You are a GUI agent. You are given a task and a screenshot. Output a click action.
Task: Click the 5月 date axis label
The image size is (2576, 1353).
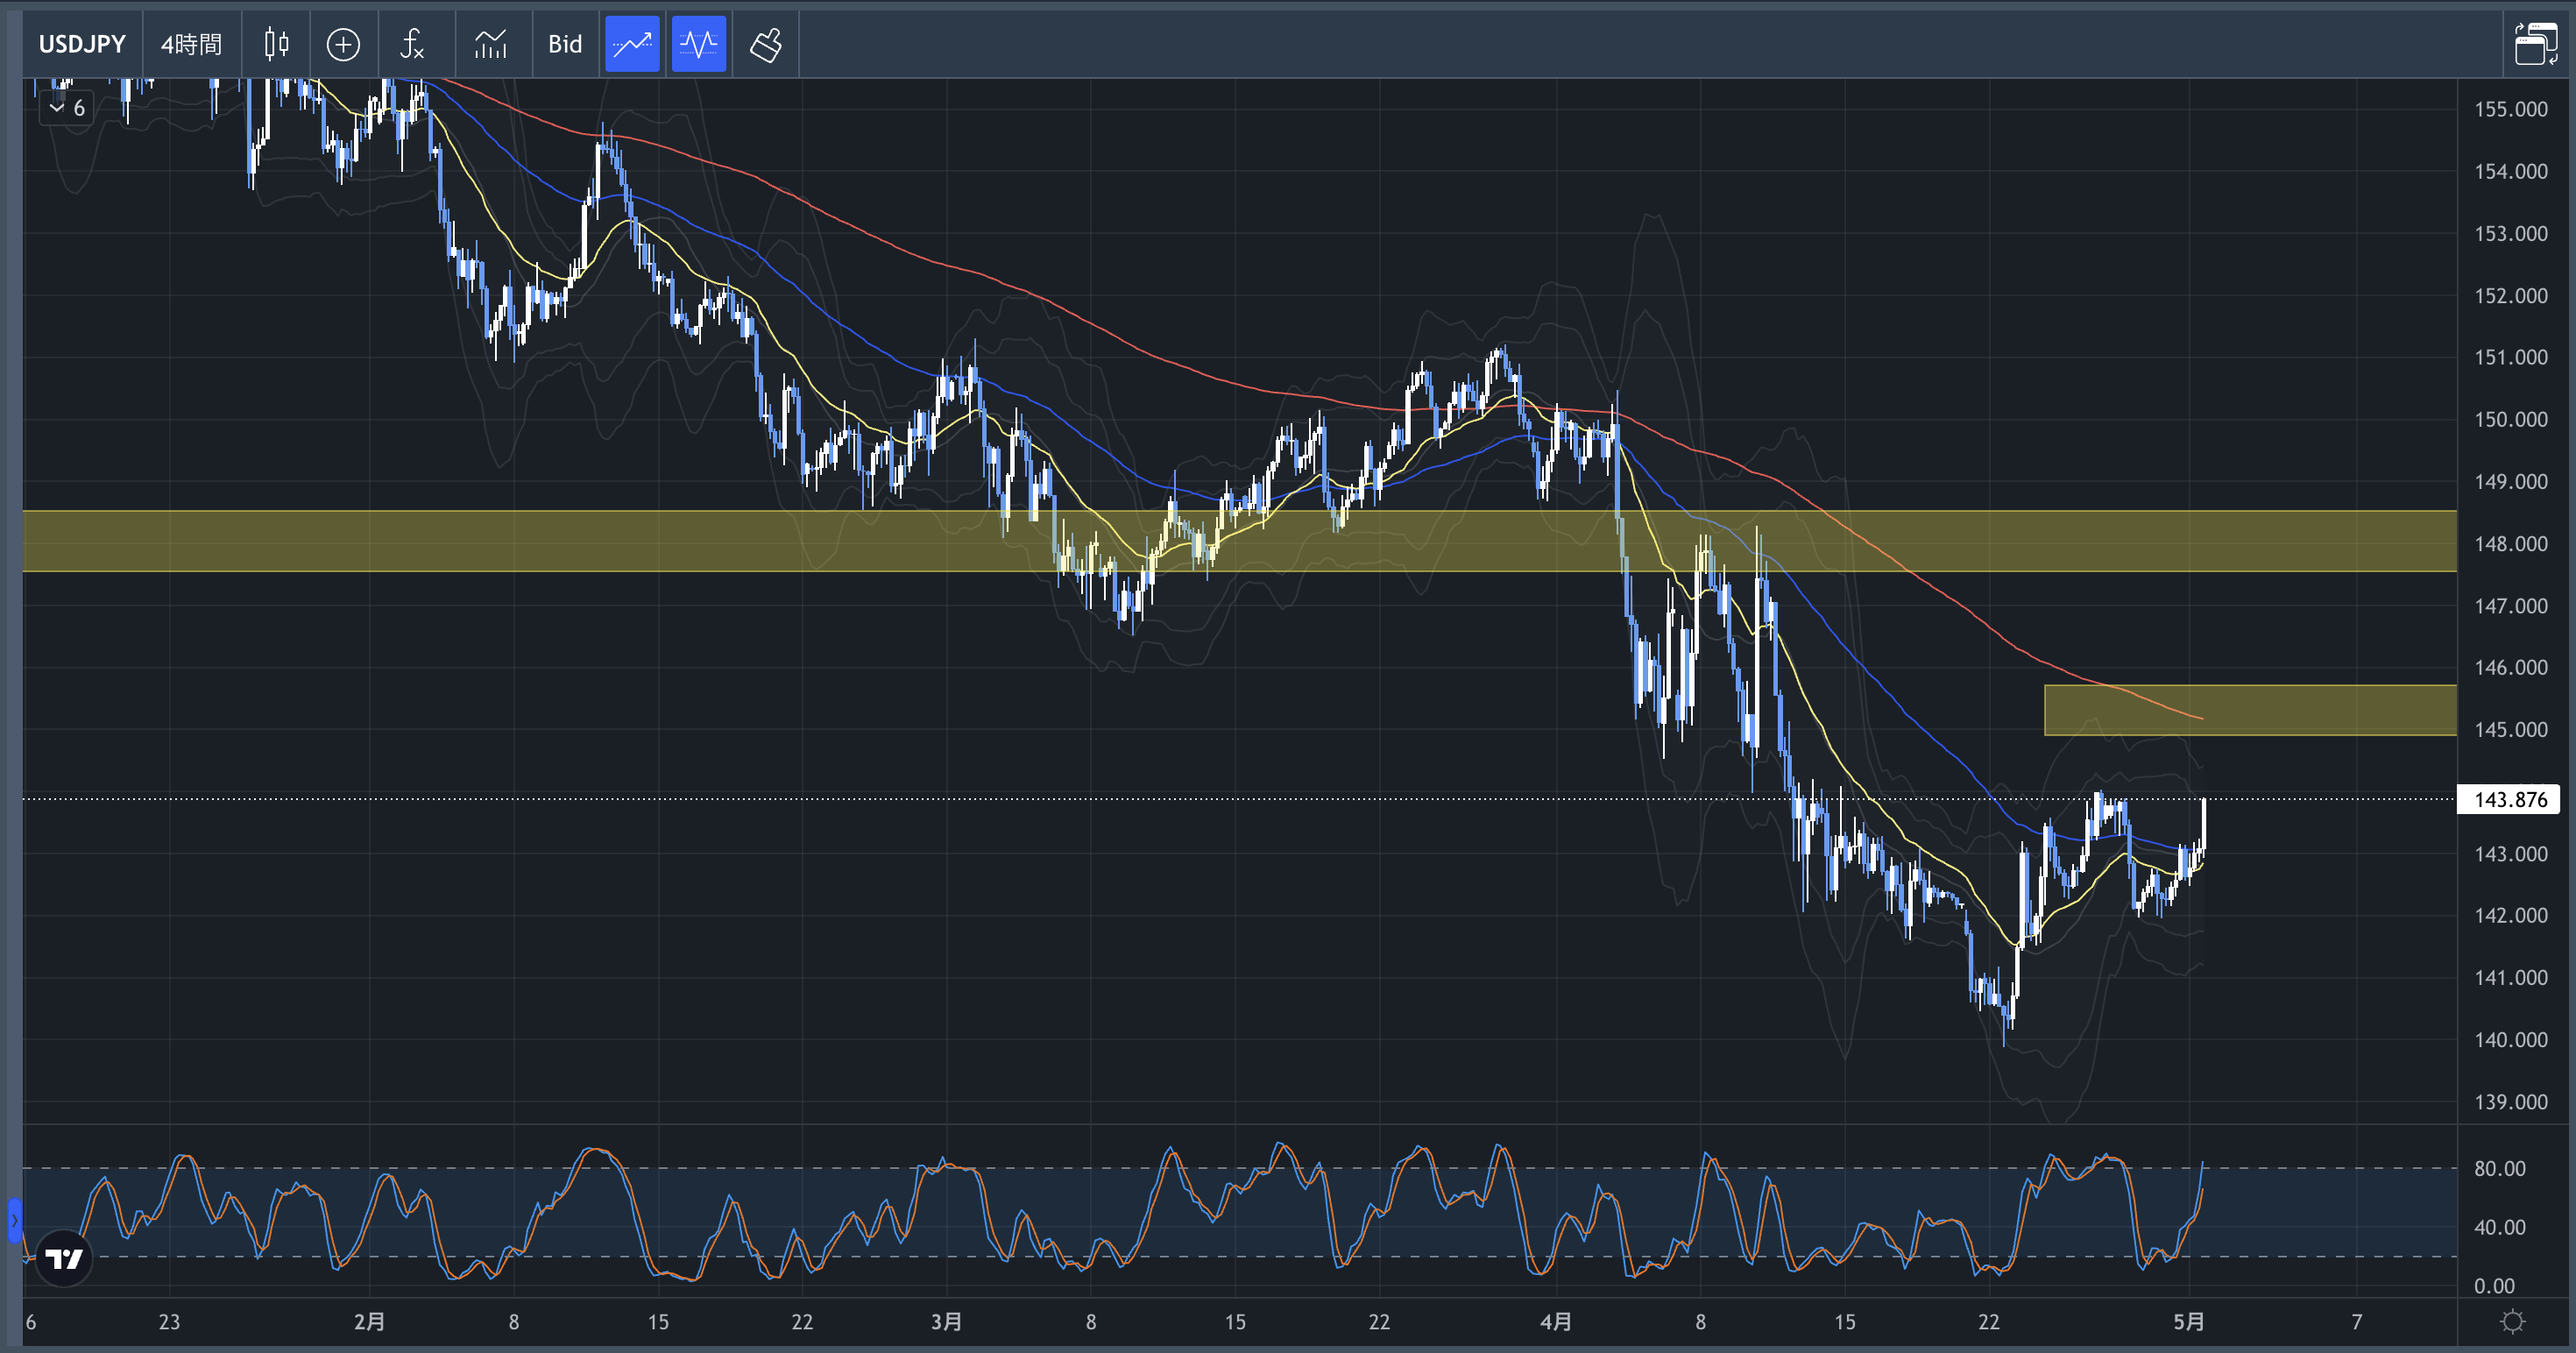[x=2189, y=1322]
